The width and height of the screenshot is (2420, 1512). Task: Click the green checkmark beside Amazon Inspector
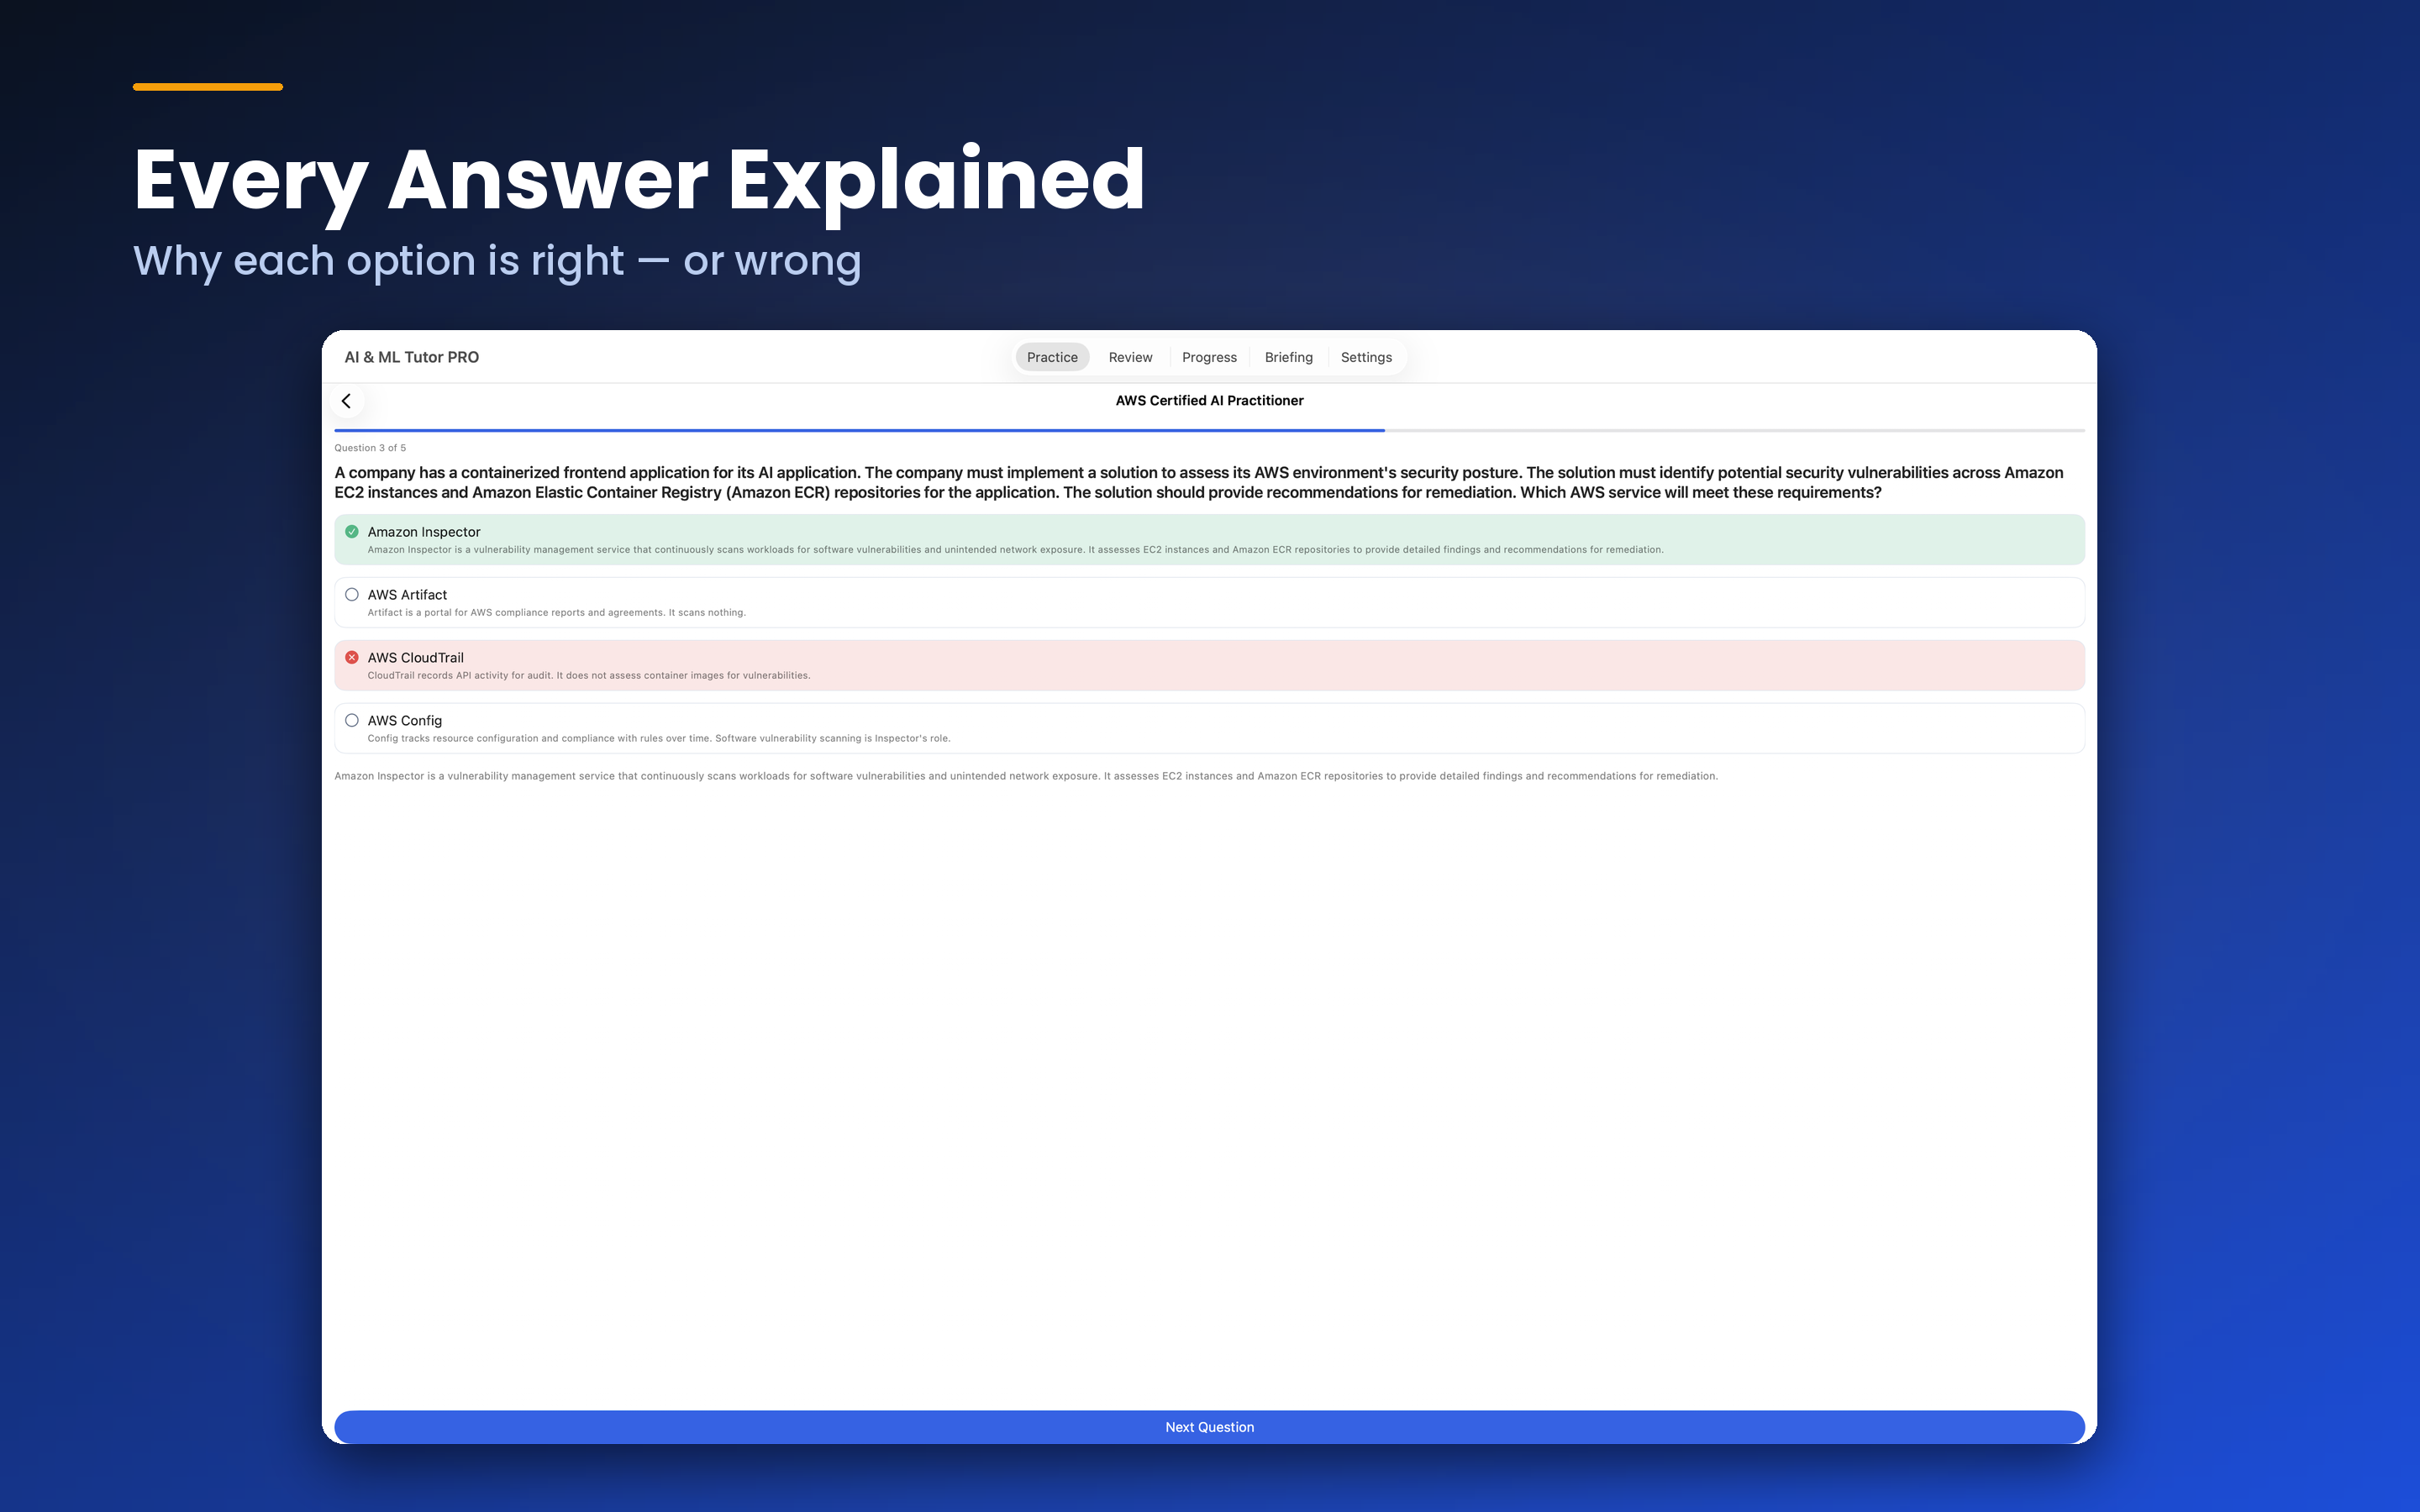coord(352,531)
